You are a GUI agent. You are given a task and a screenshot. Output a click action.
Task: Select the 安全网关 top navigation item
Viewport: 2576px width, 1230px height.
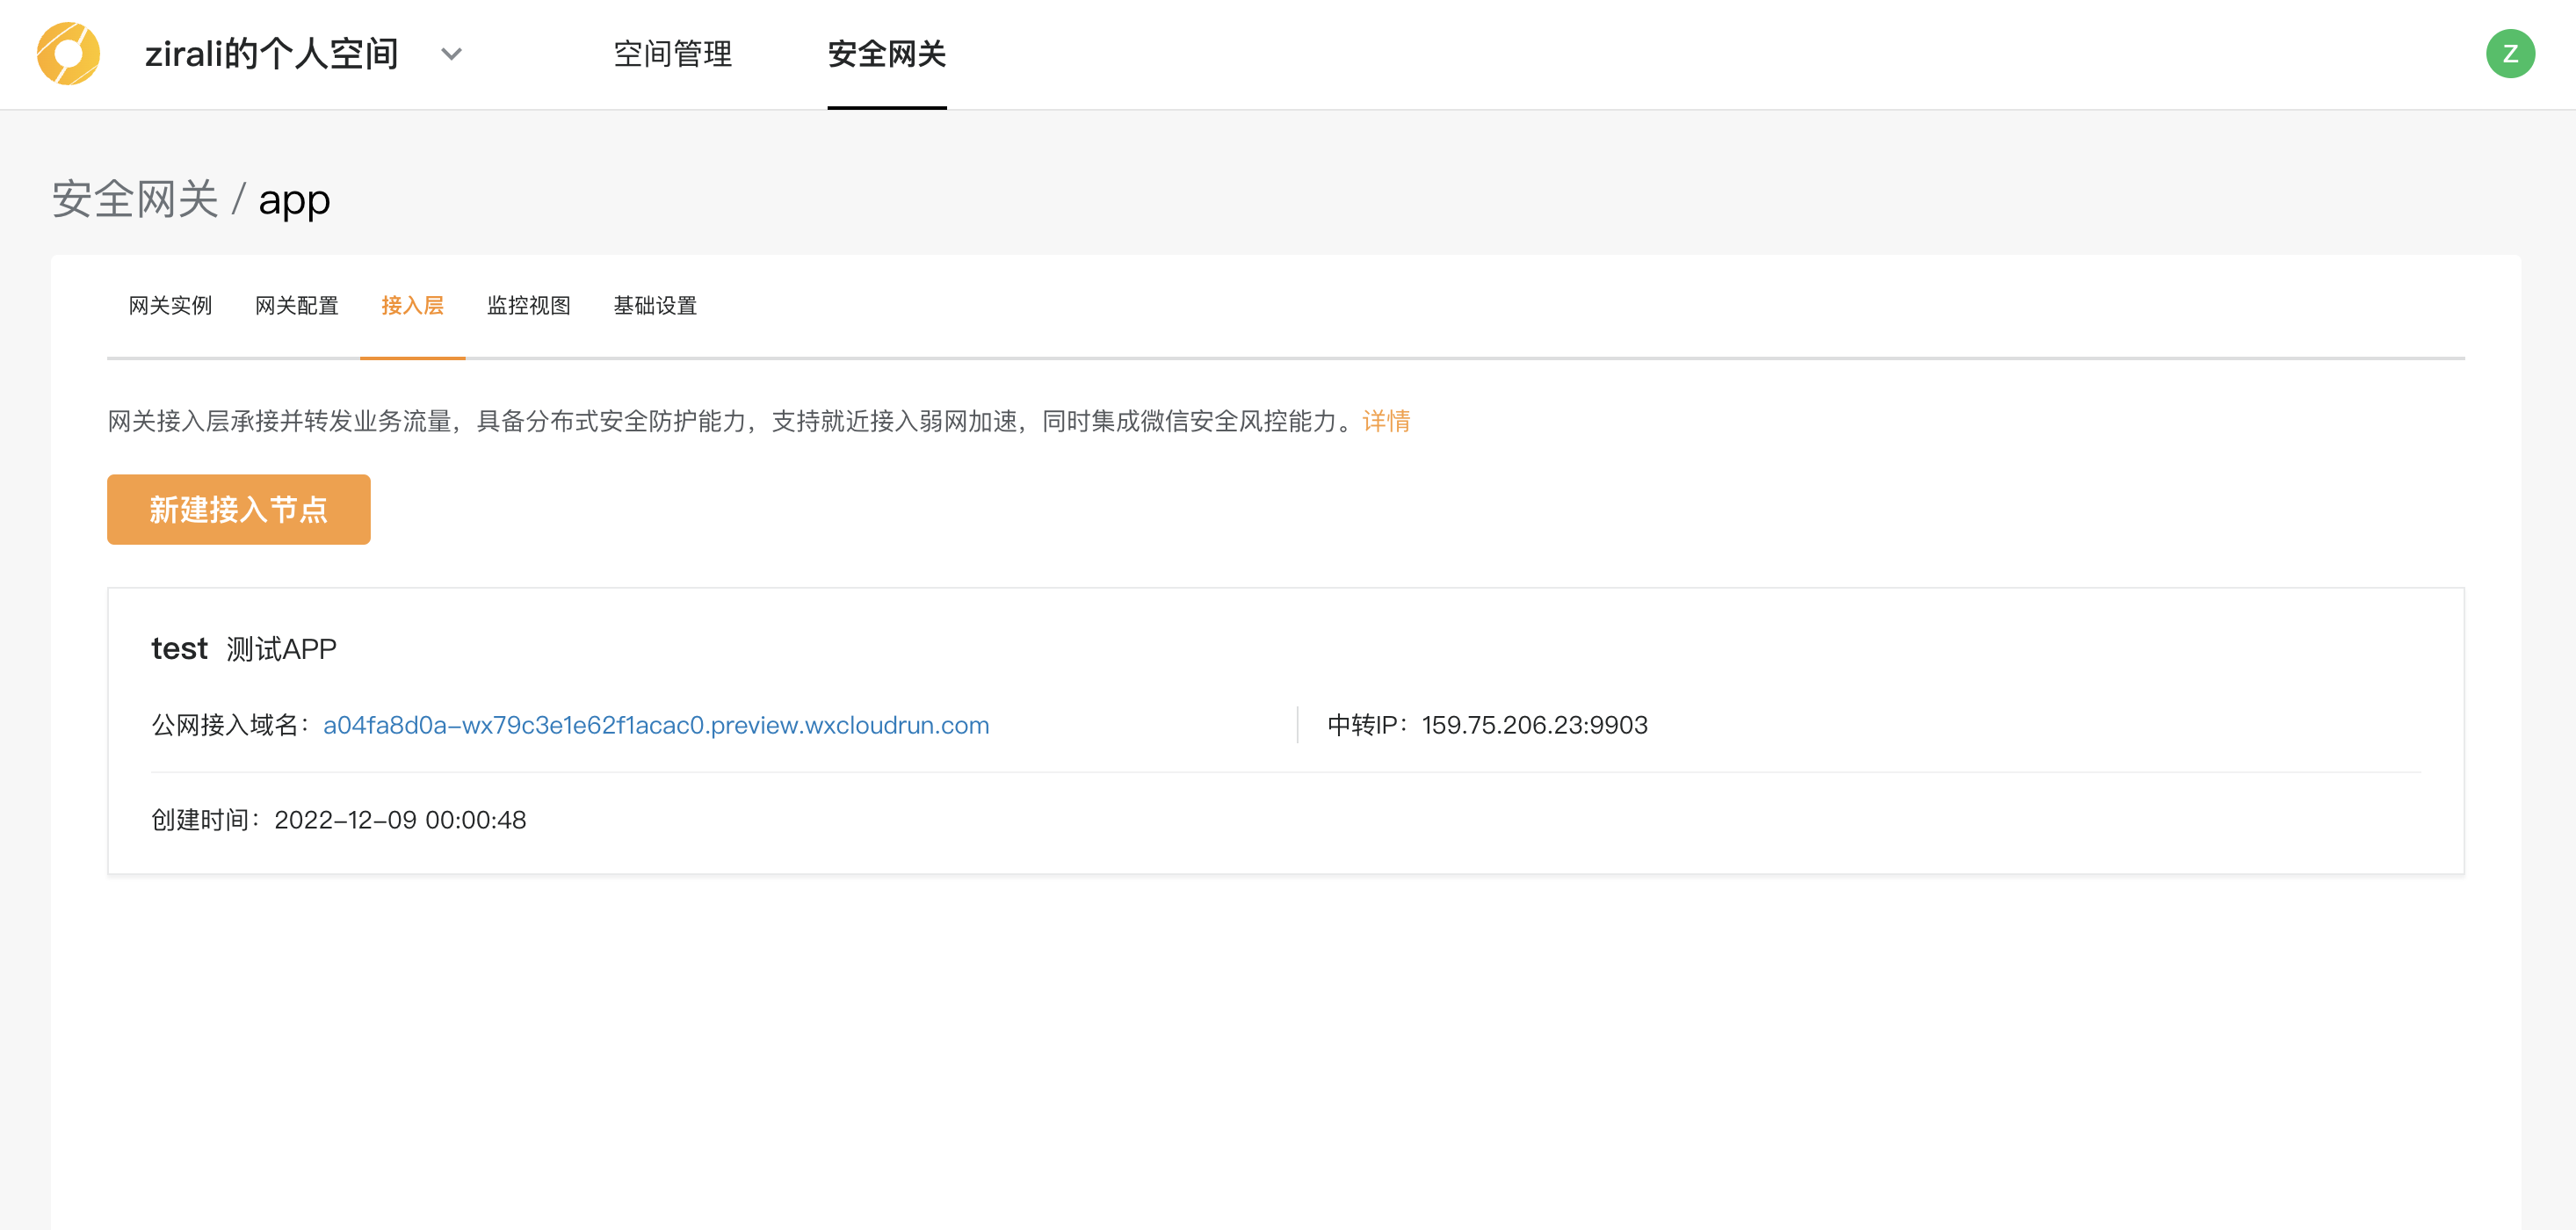(x=886, y=54)
